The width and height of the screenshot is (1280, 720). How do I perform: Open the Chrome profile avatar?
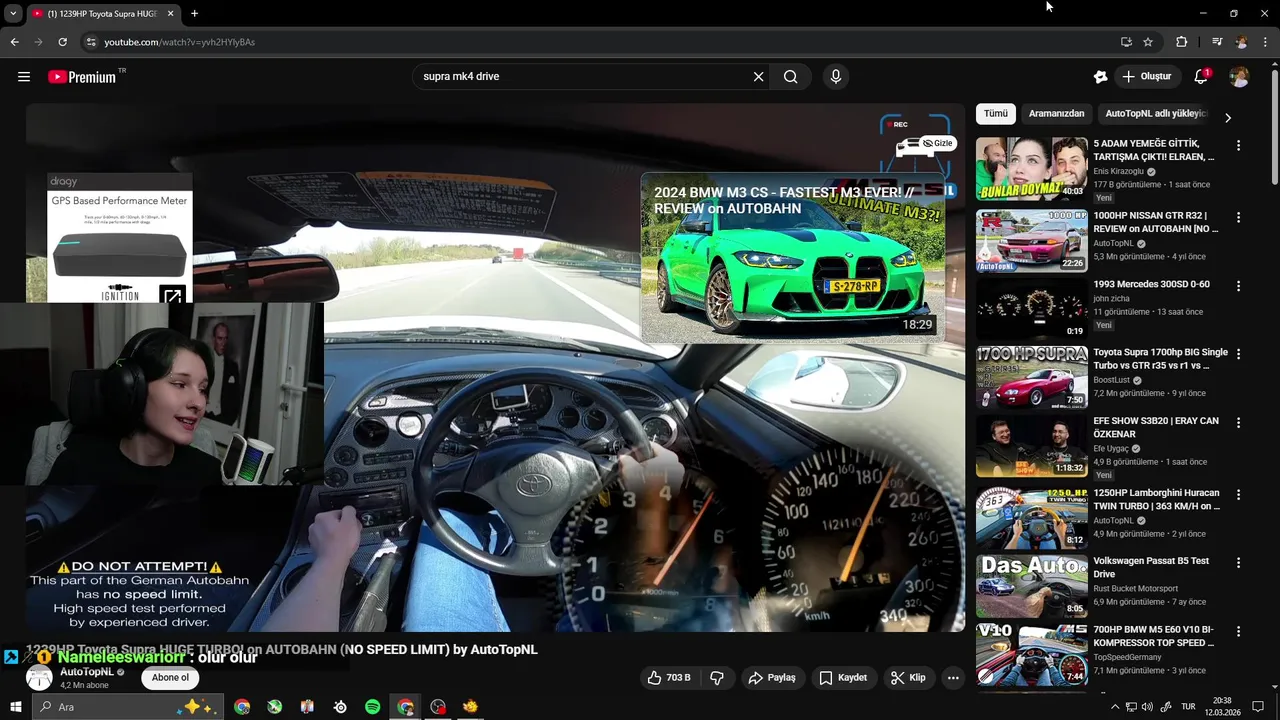click(1242, 42)
